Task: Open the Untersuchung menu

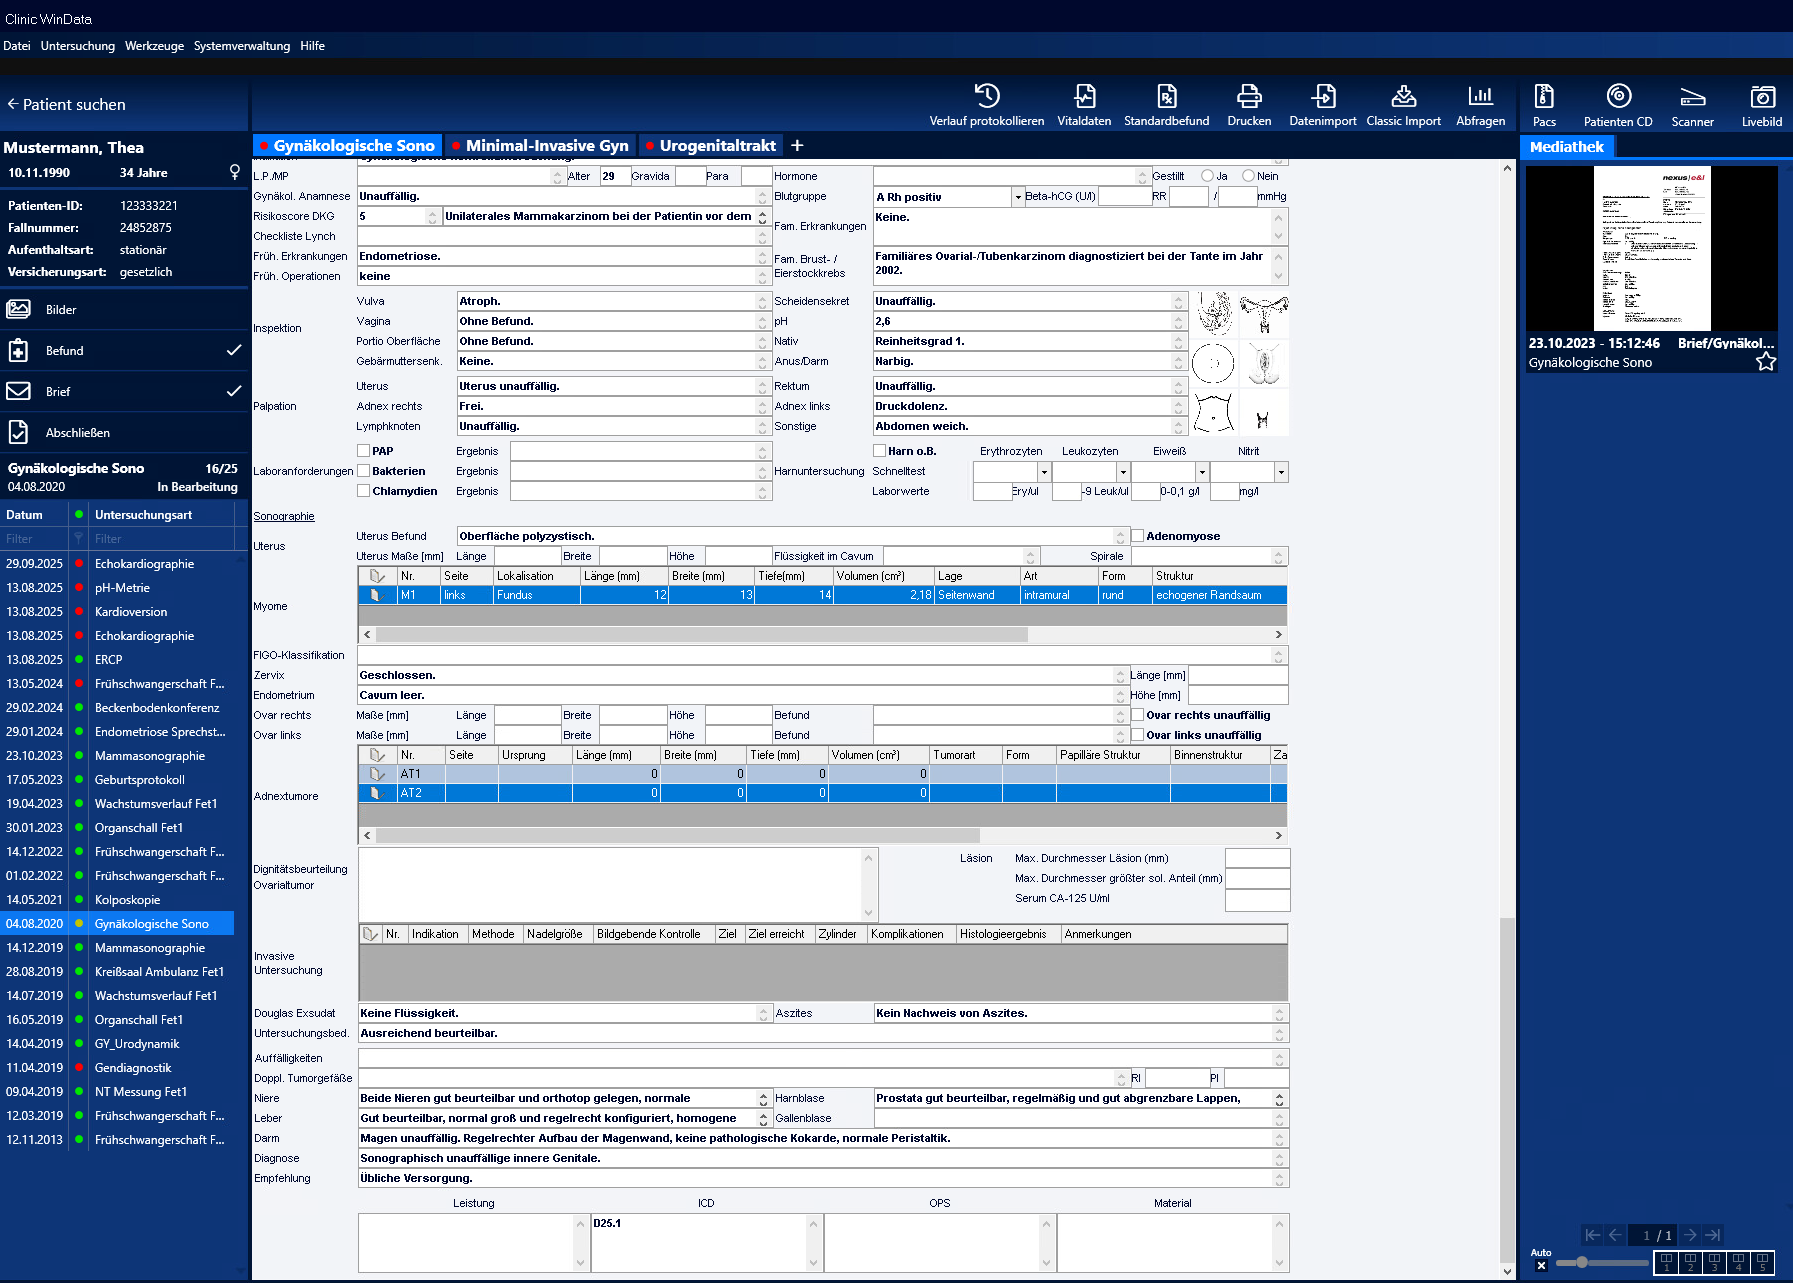Action: 78,46
